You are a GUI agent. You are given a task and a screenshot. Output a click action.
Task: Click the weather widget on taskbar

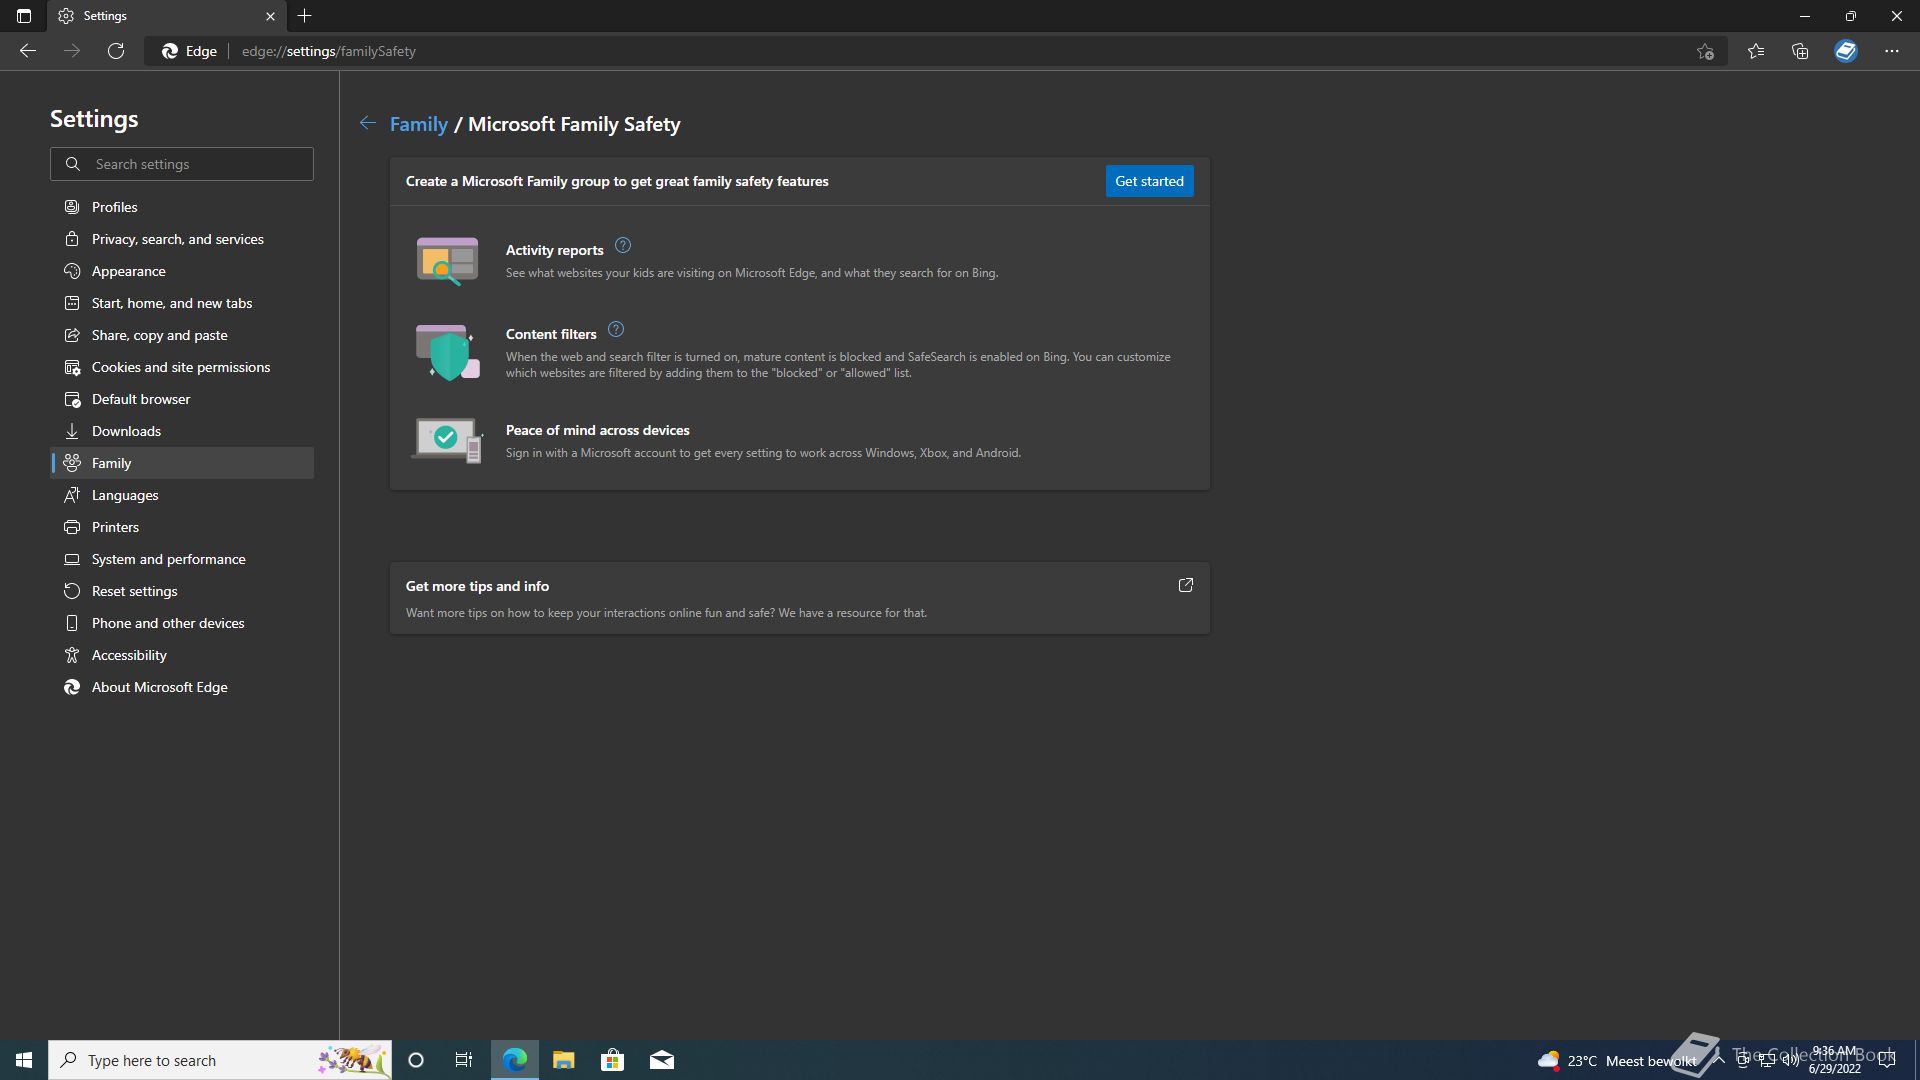pos(1617,1061)
